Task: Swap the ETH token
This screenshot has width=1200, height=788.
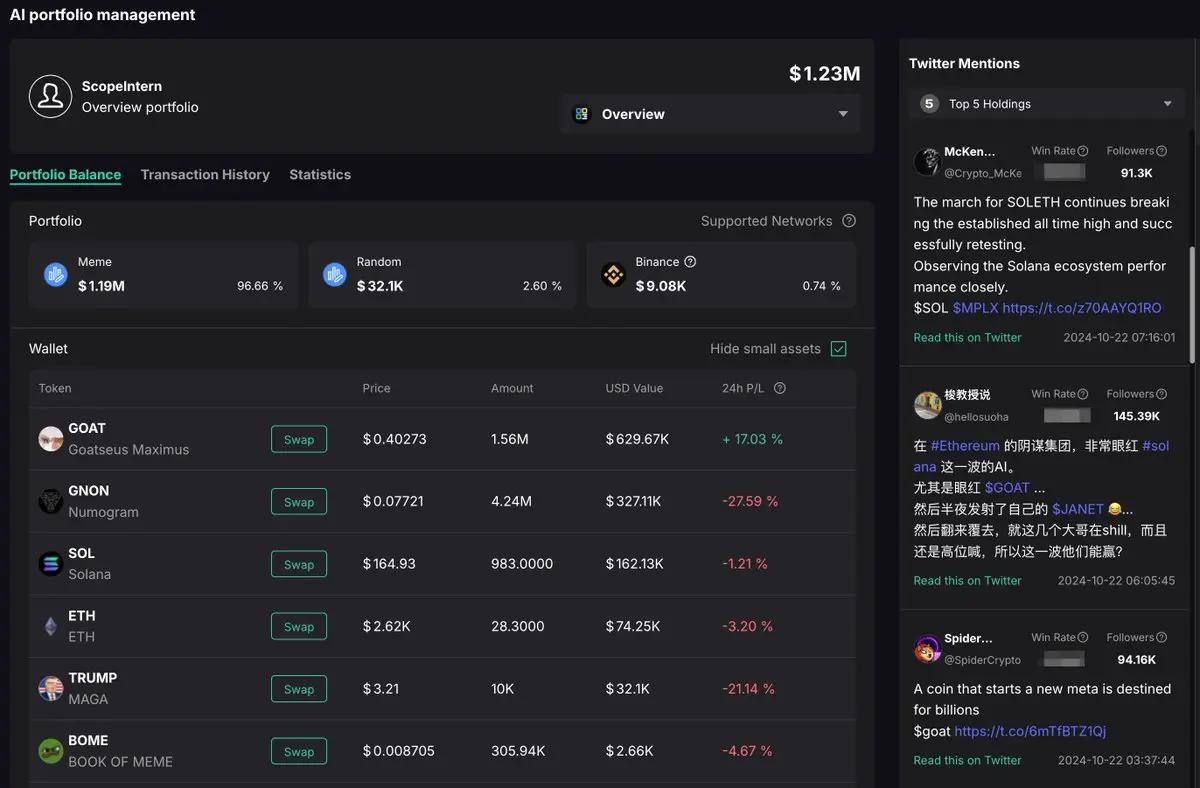Action: [x=299, y=627]
